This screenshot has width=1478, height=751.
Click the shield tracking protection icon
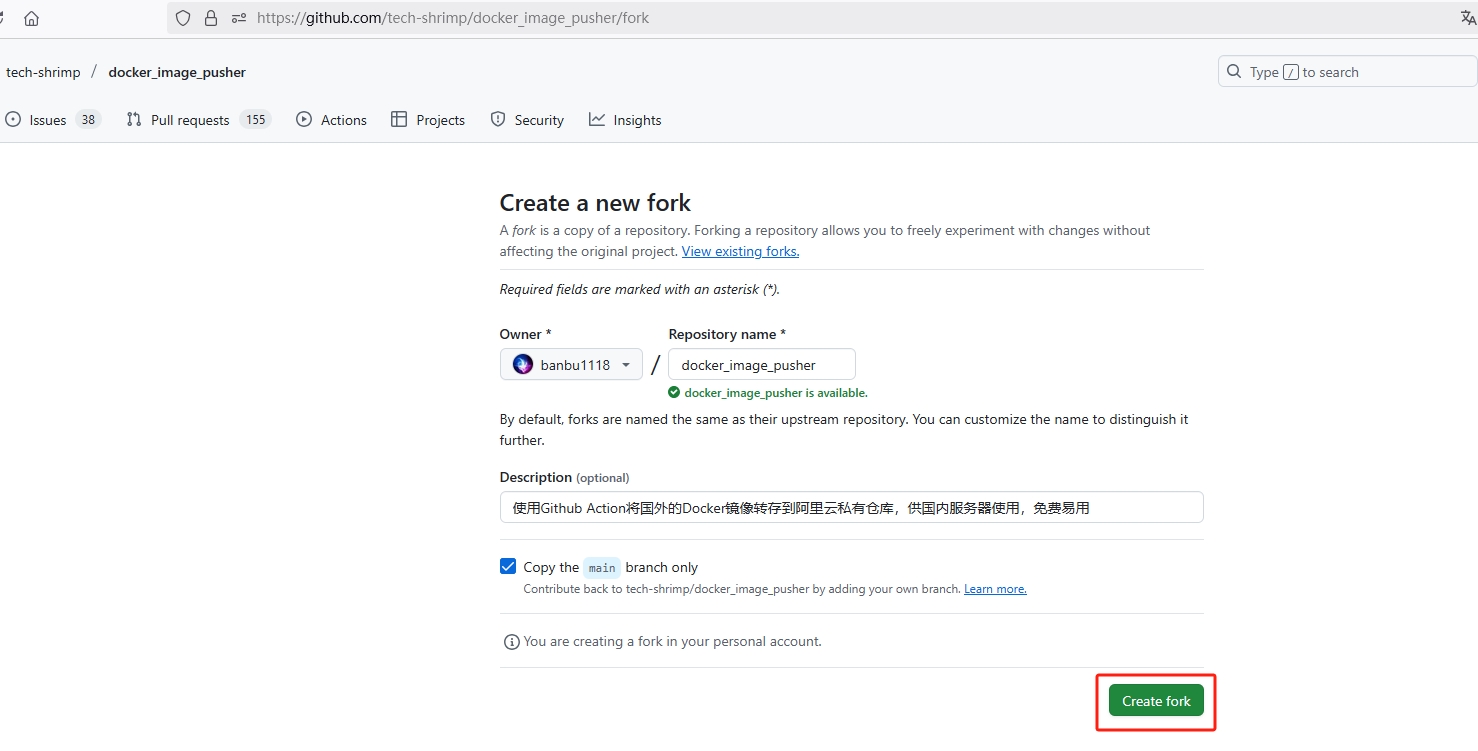point(182,18)
